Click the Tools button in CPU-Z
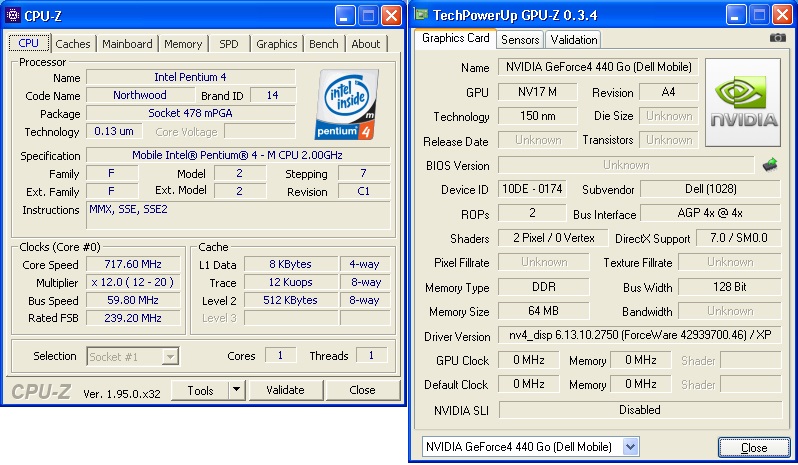The width and height of the screenshot is (798, 465). click(201, 390)
